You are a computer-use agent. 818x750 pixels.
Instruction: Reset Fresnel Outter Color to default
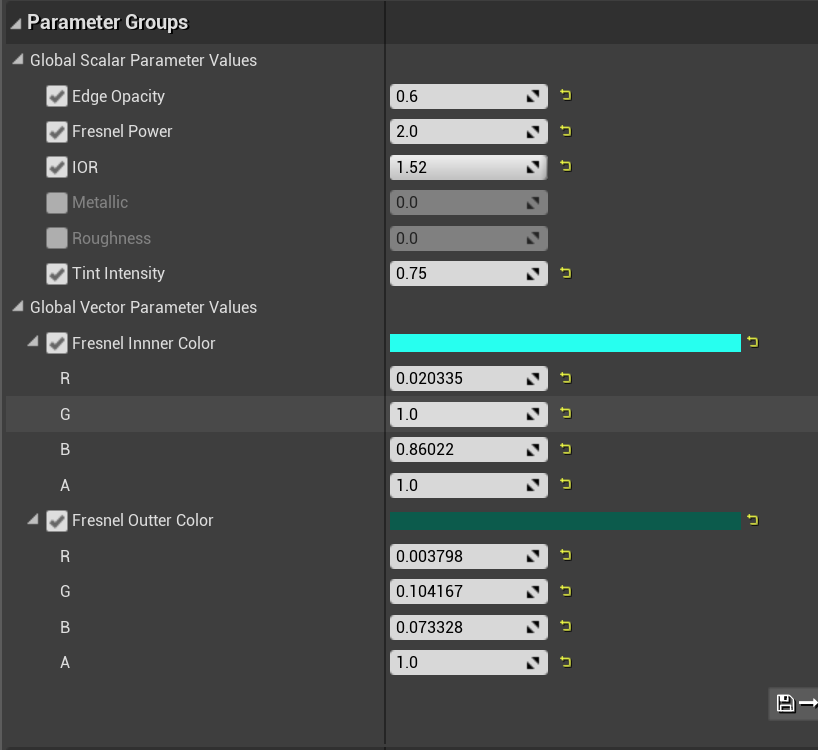[753, 520]
